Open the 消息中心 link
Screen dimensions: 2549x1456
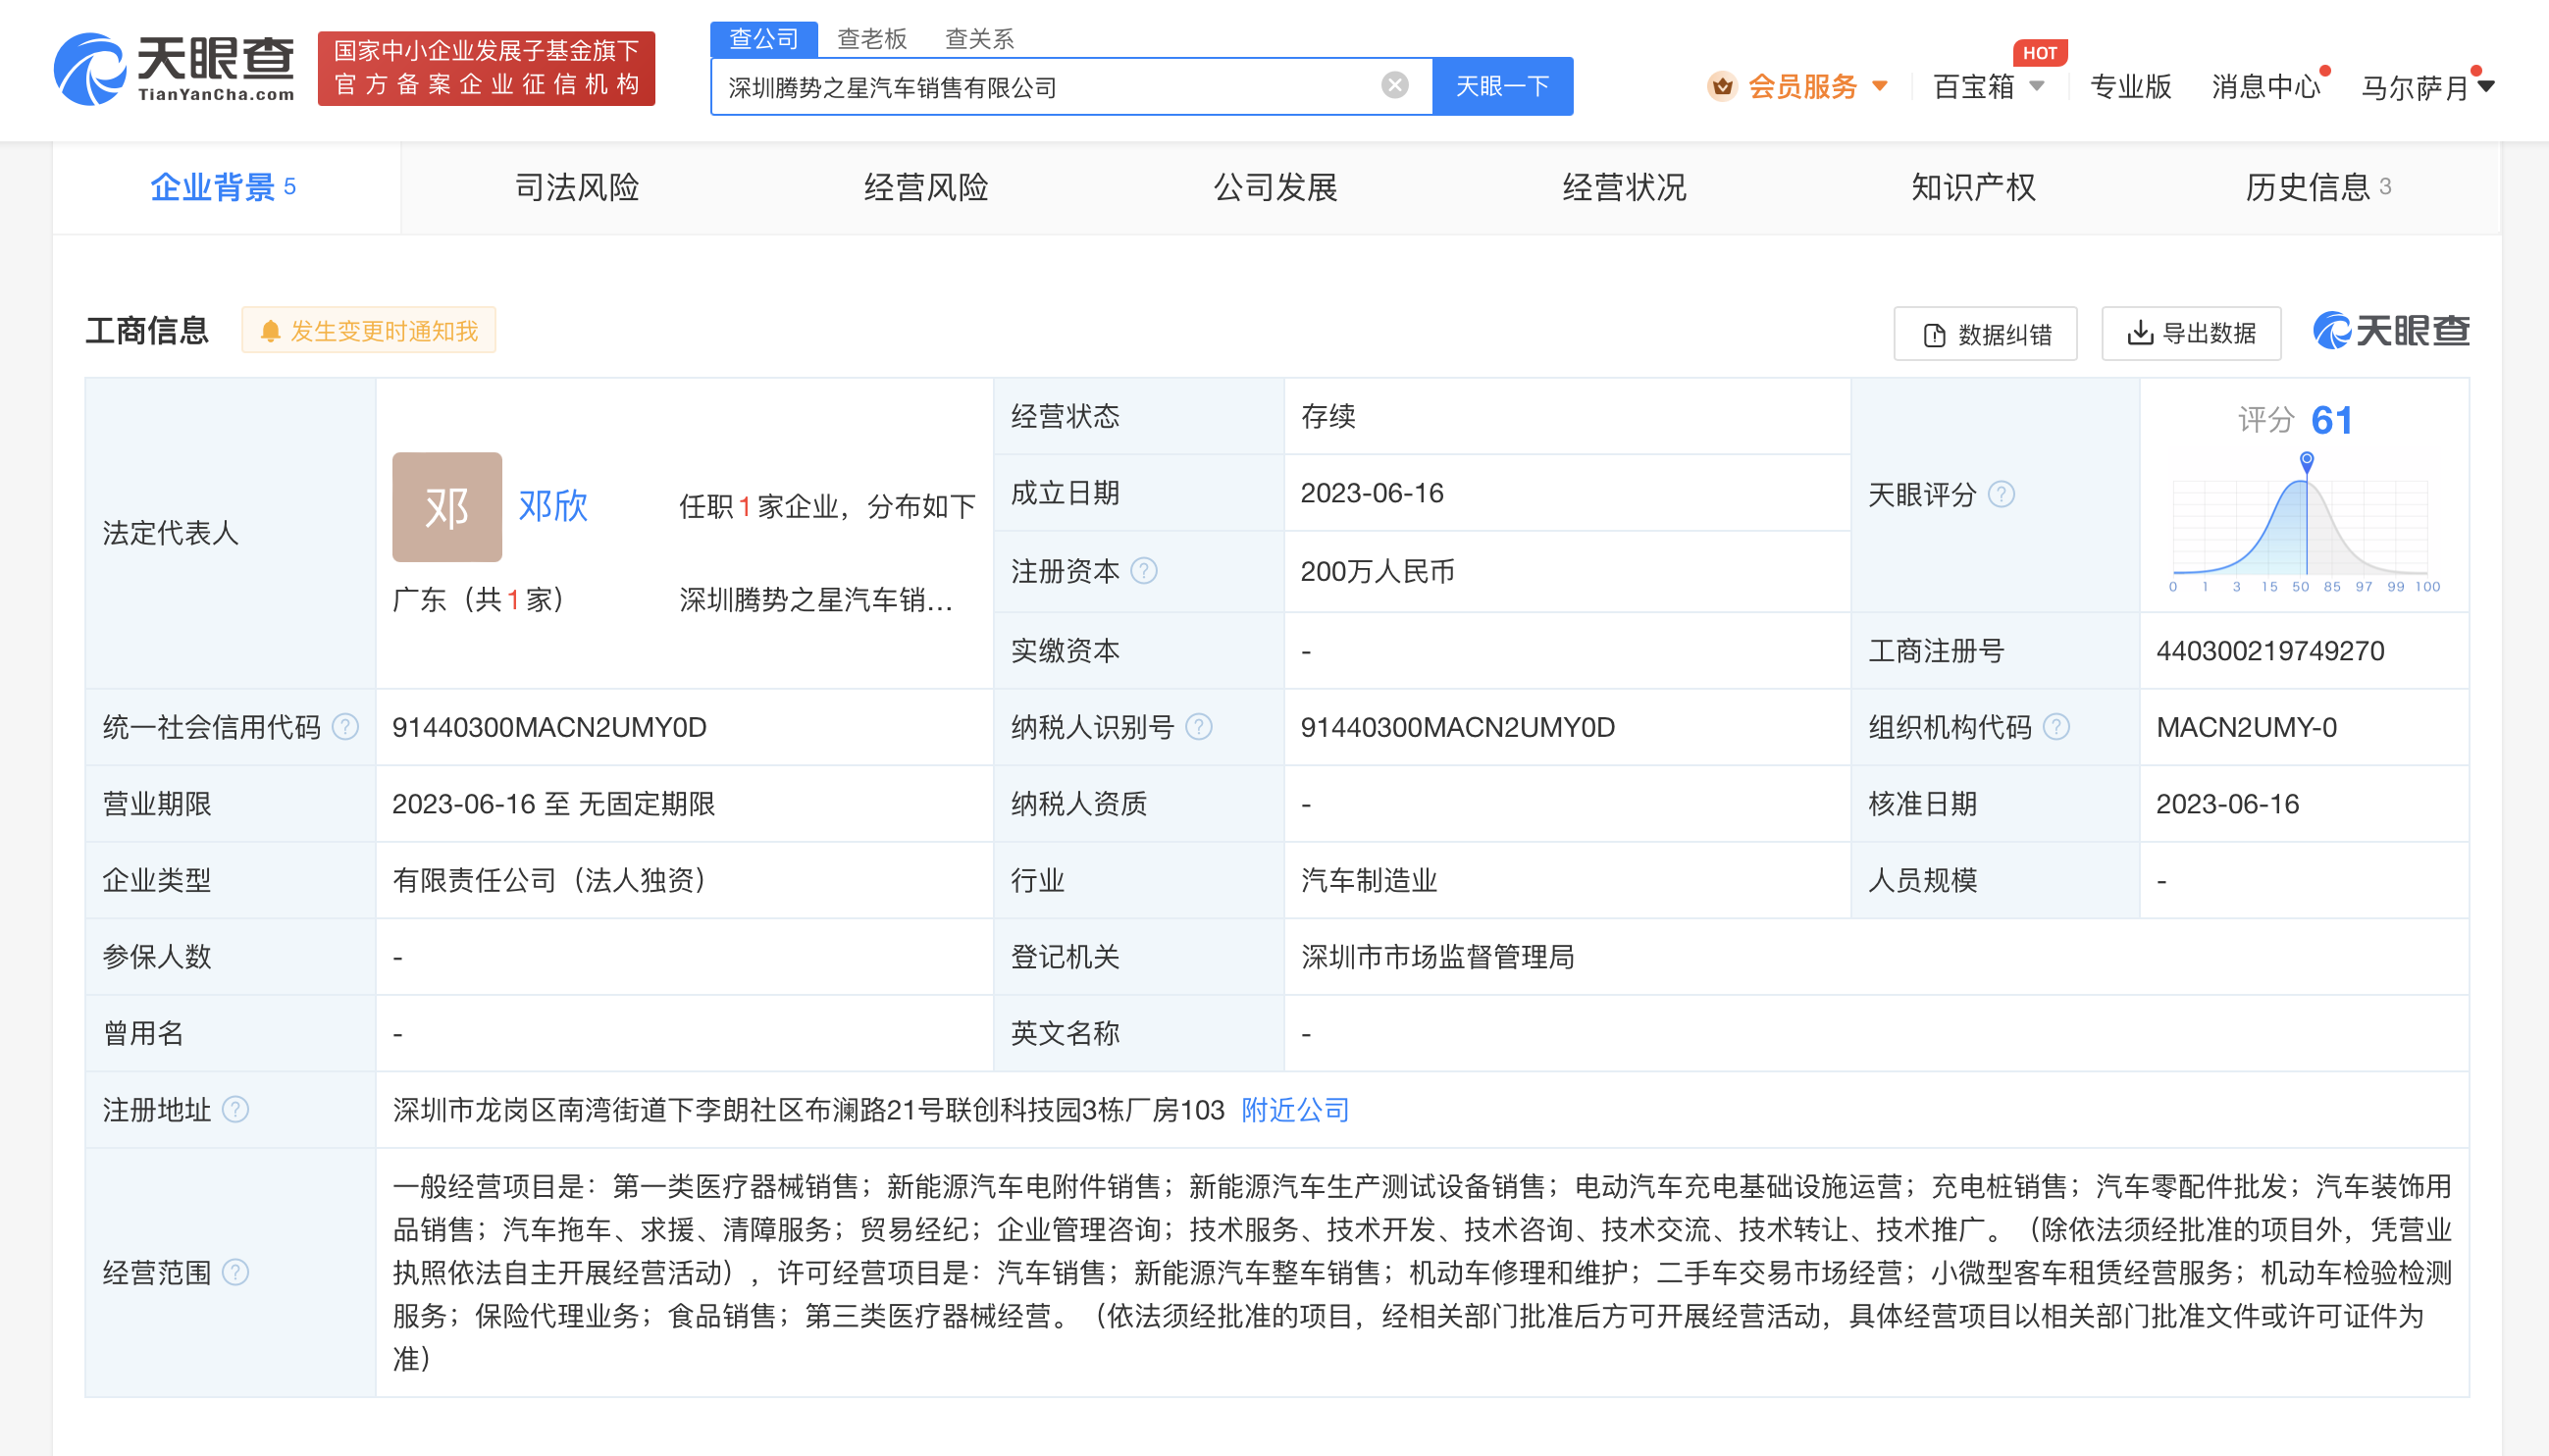pos(2264,87)
